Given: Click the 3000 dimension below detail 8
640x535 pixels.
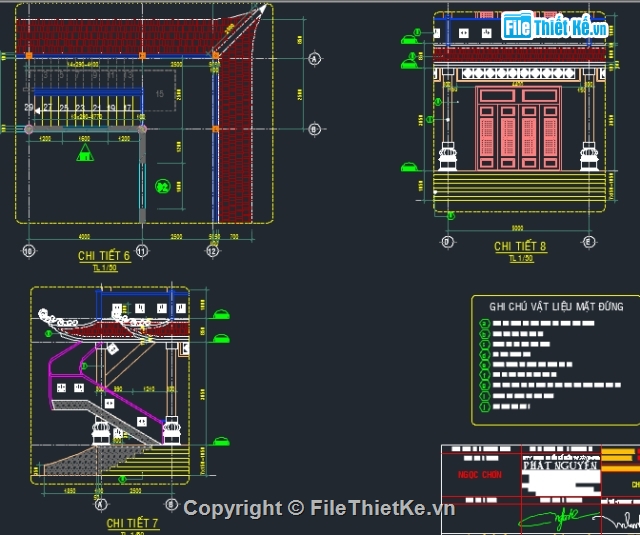Looking at the screenshot, I should point(518,228).
